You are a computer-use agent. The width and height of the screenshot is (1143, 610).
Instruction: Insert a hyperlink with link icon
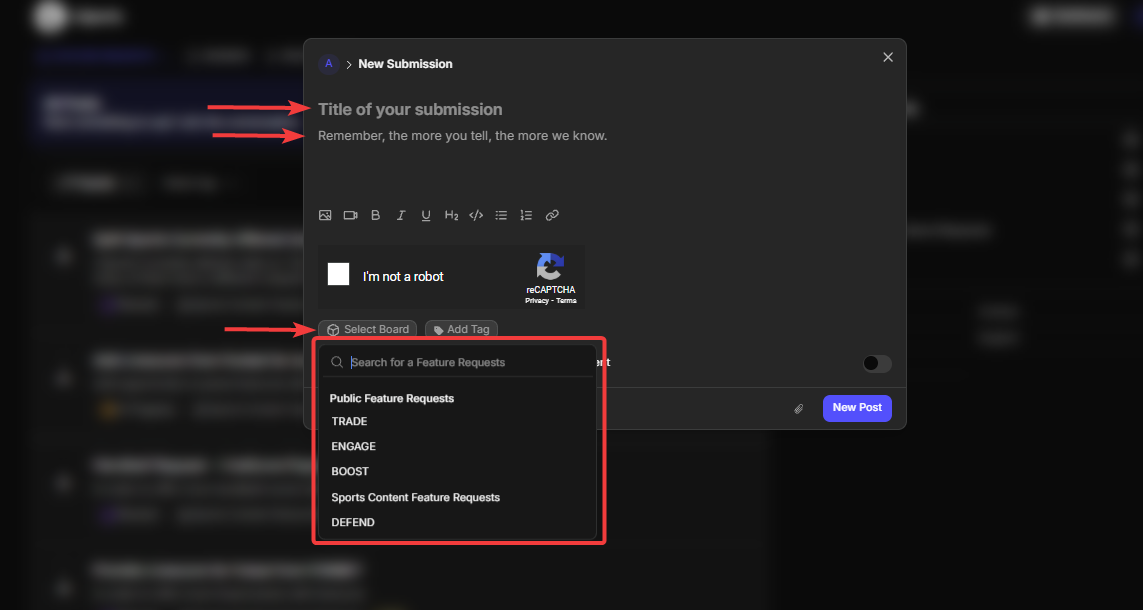[x=552, y=215]
